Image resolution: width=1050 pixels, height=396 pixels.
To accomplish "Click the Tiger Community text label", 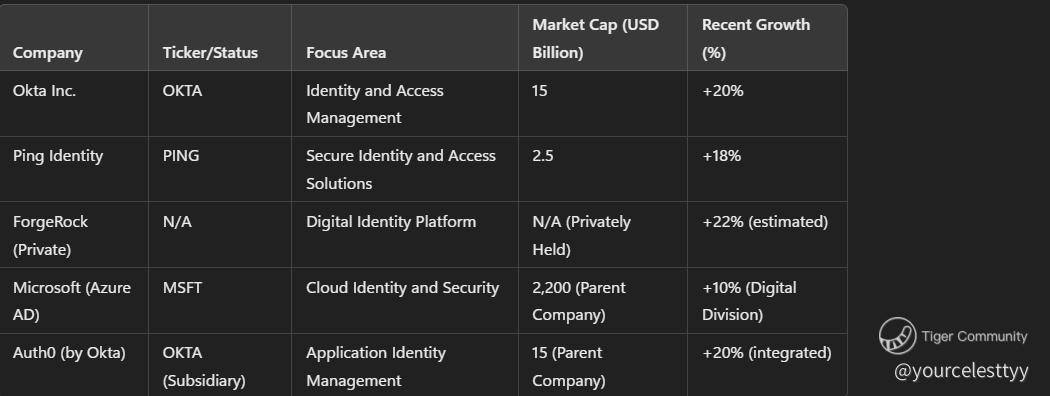I will [974, 336].
